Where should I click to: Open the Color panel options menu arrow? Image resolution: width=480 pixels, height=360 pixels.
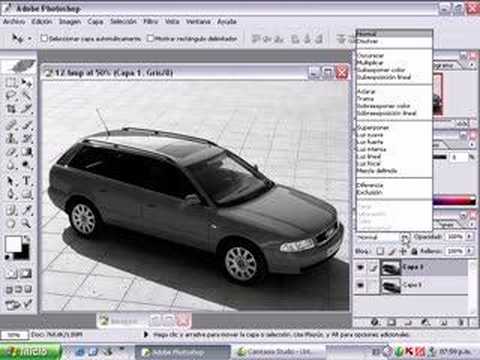[472, 144]
